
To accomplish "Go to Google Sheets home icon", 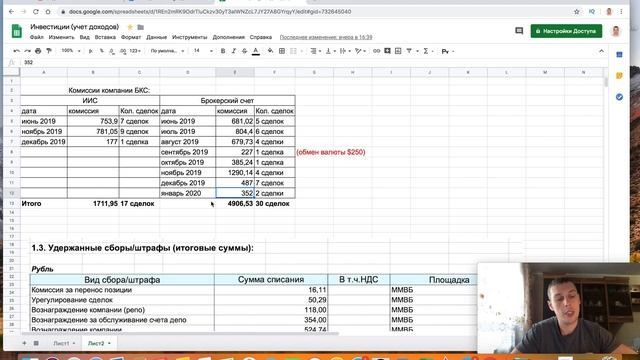I will (16, 31).
